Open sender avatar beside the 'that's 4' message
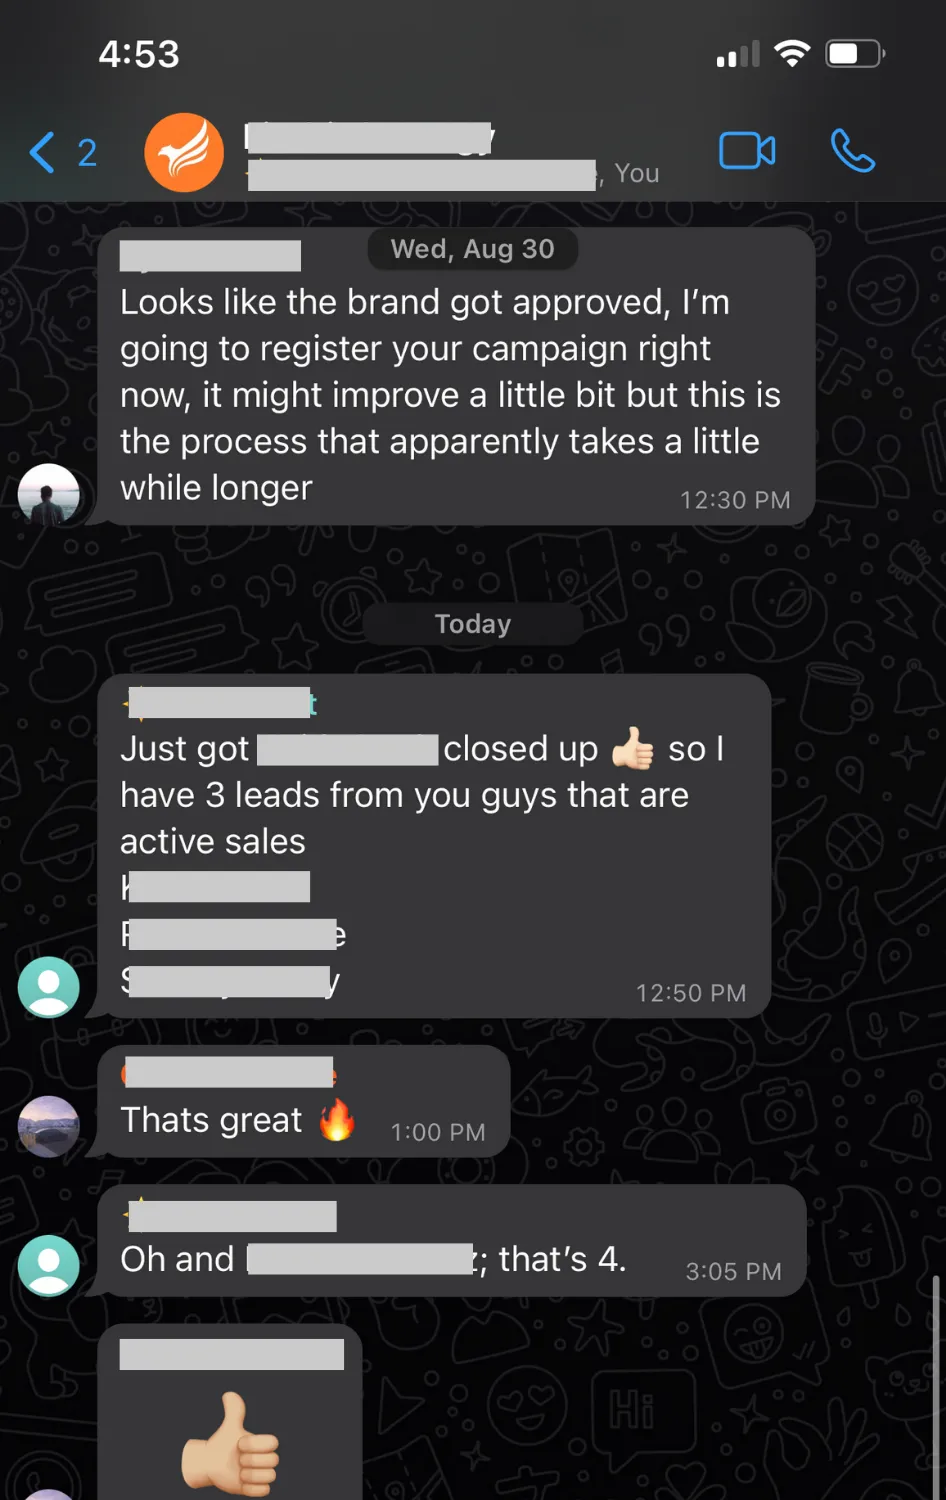Image resolution: width=946 pixels, height=1500 pixels. click(x=48, y=1265)
